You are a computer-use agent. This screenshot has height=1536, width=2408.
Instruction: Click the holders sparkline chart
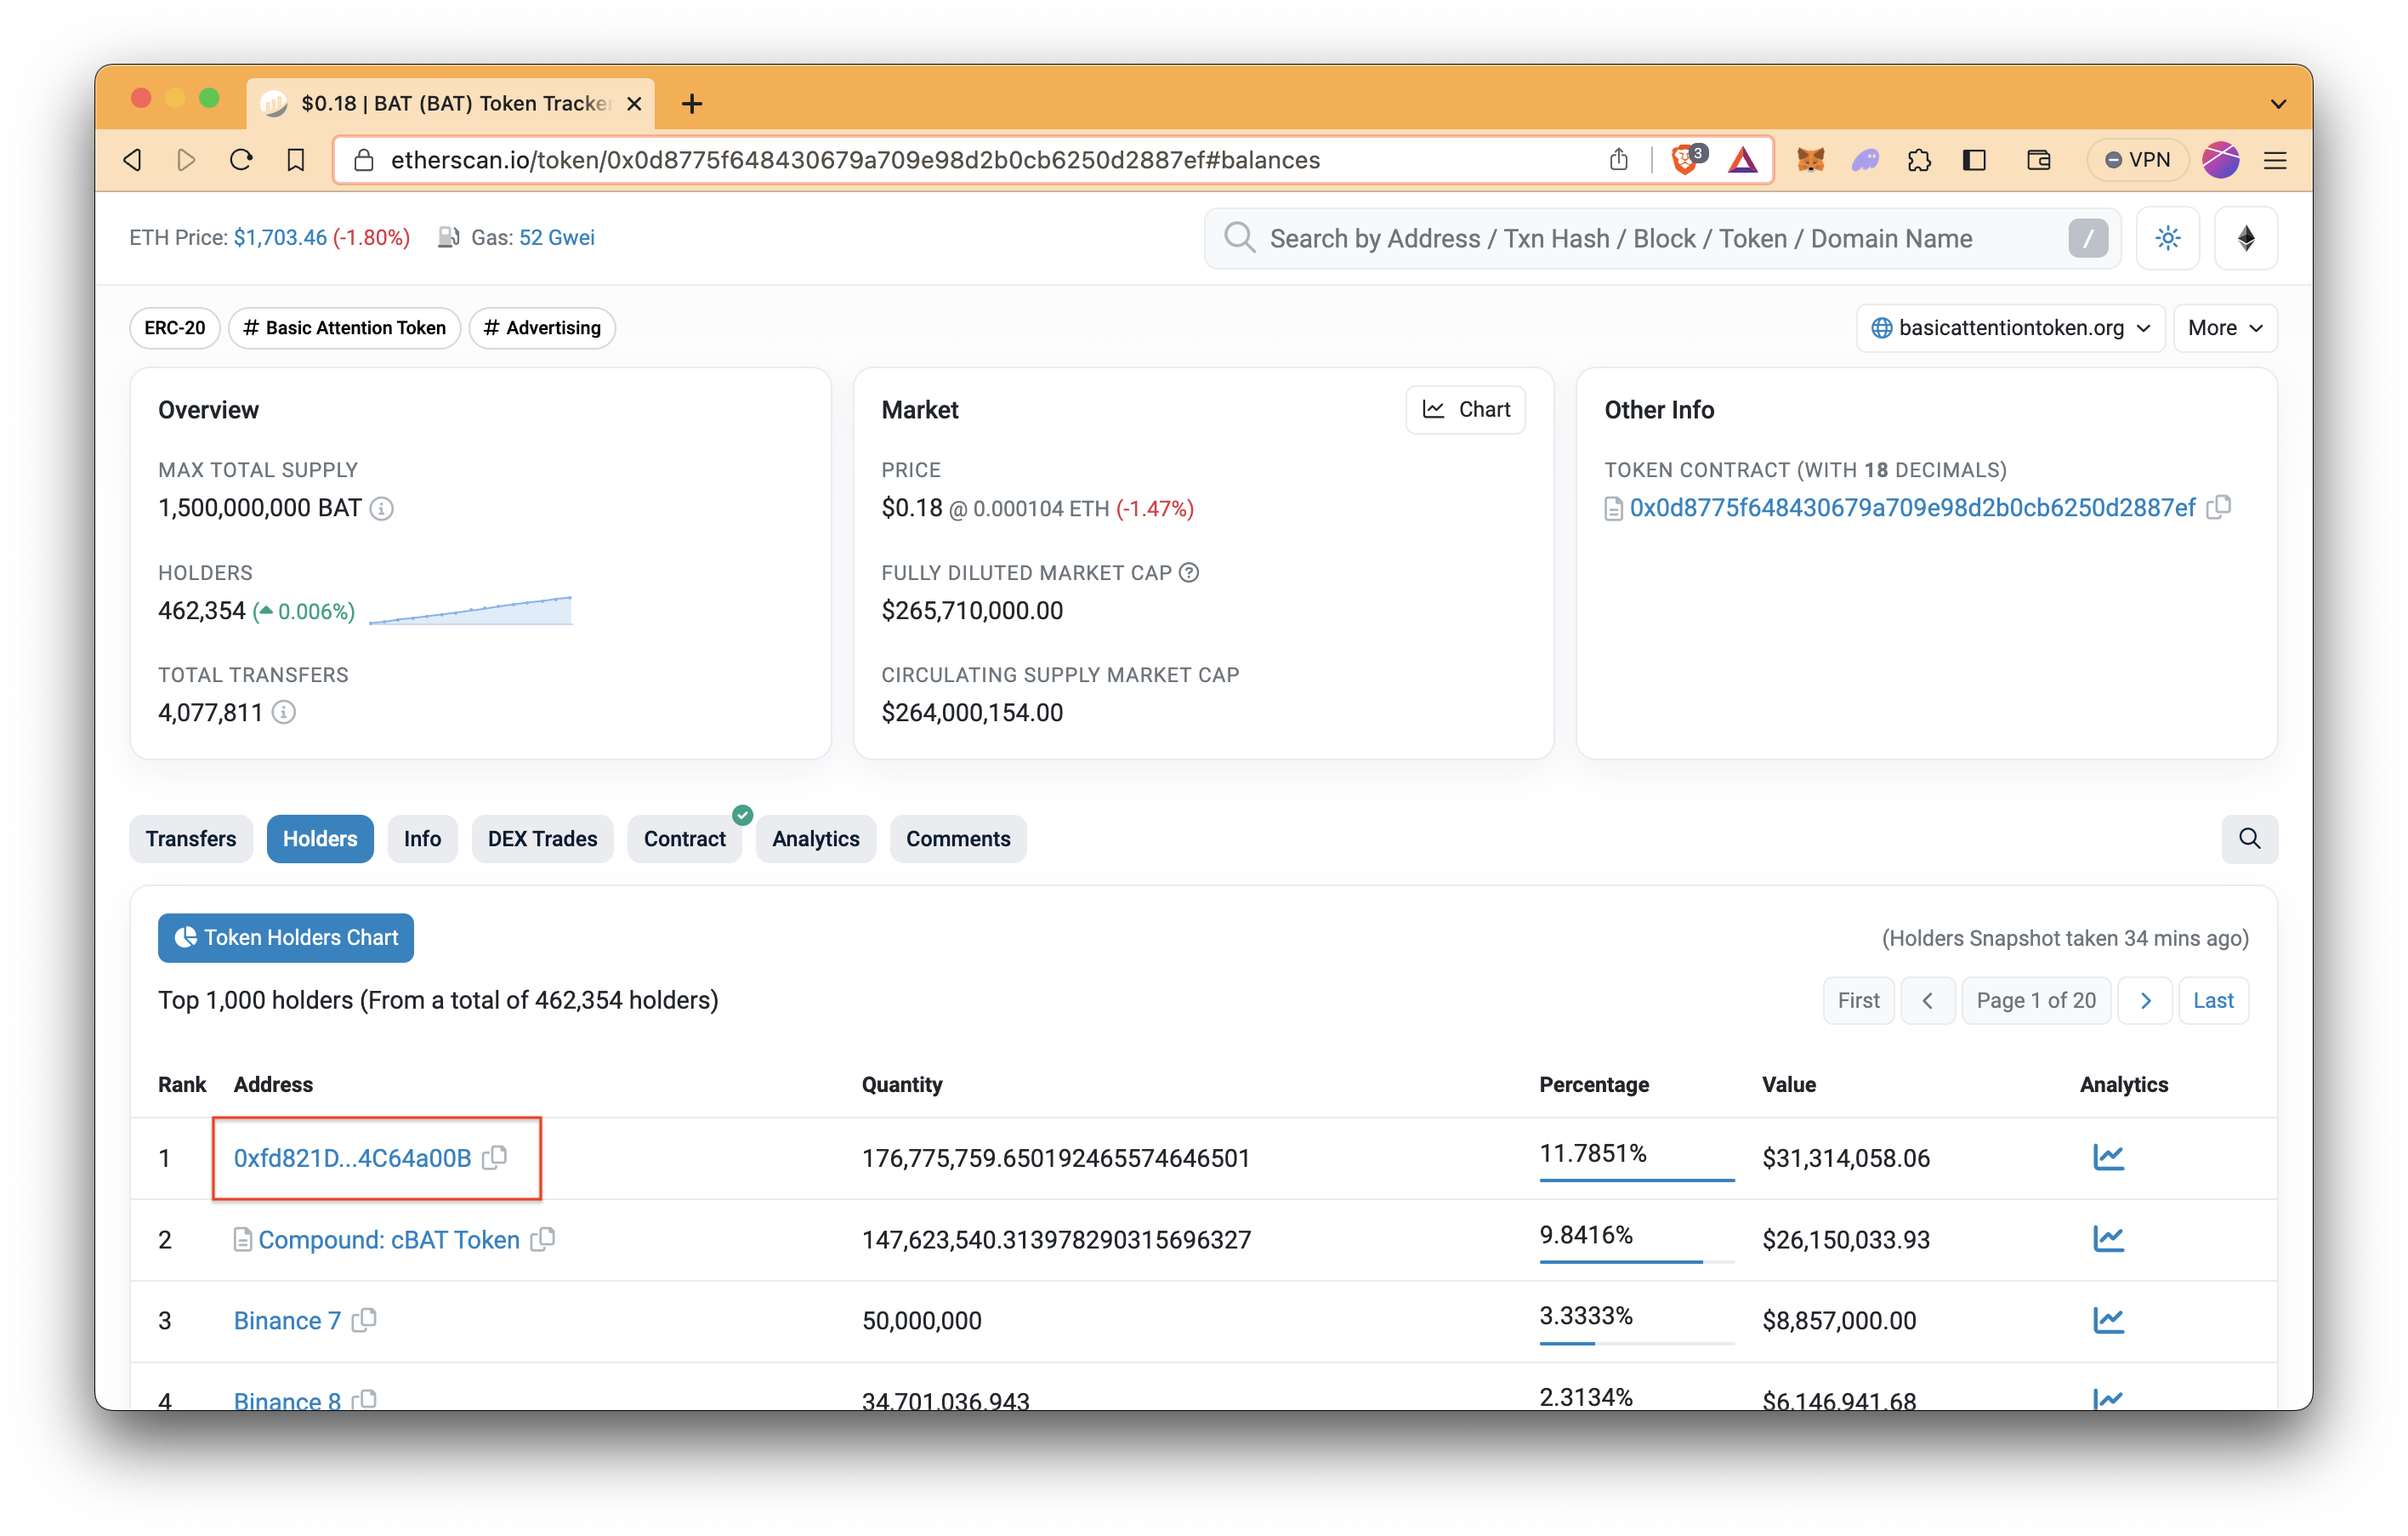[470, 610]
